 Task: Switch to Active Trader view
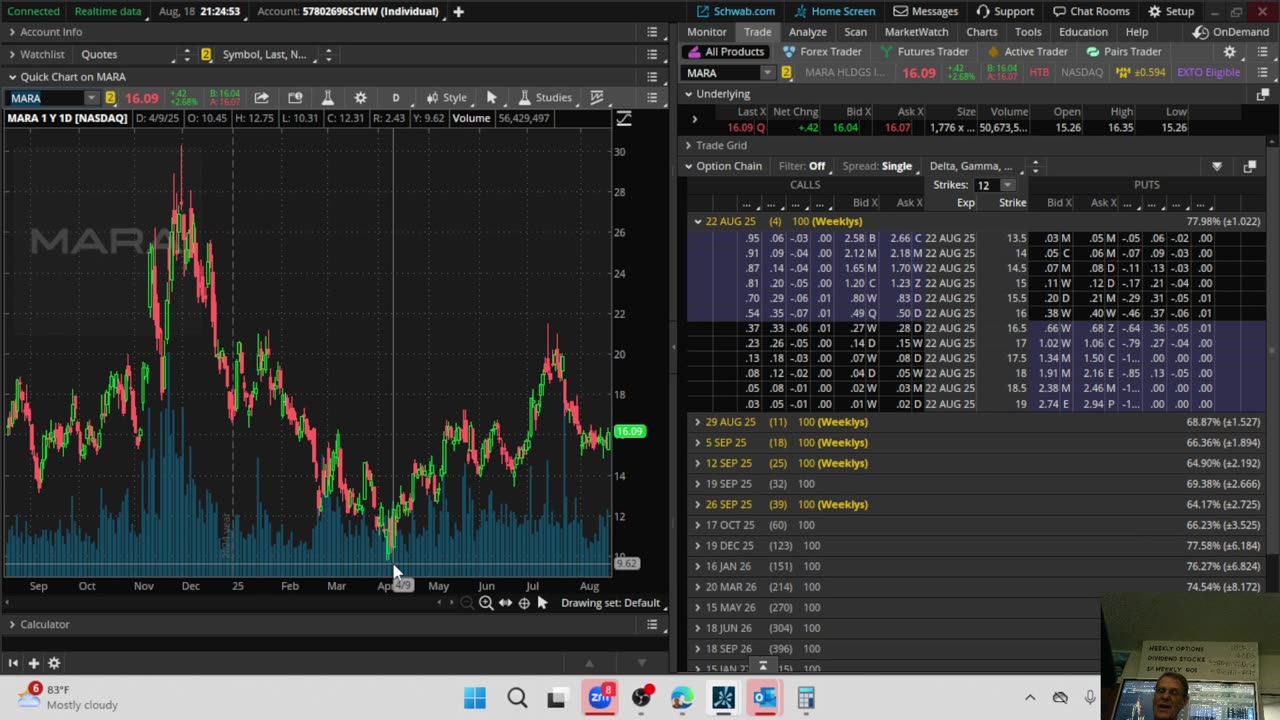pyautogui.click(x=1027, y=52)
